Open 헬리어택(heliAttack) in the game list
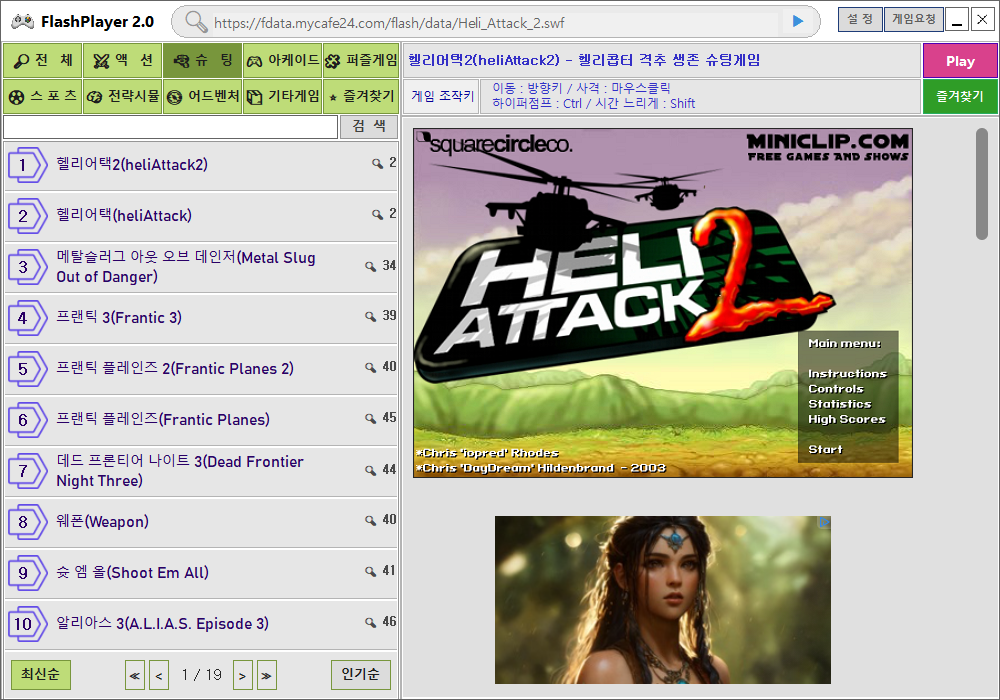This screenshot has width=1000, height=700. 200,216
